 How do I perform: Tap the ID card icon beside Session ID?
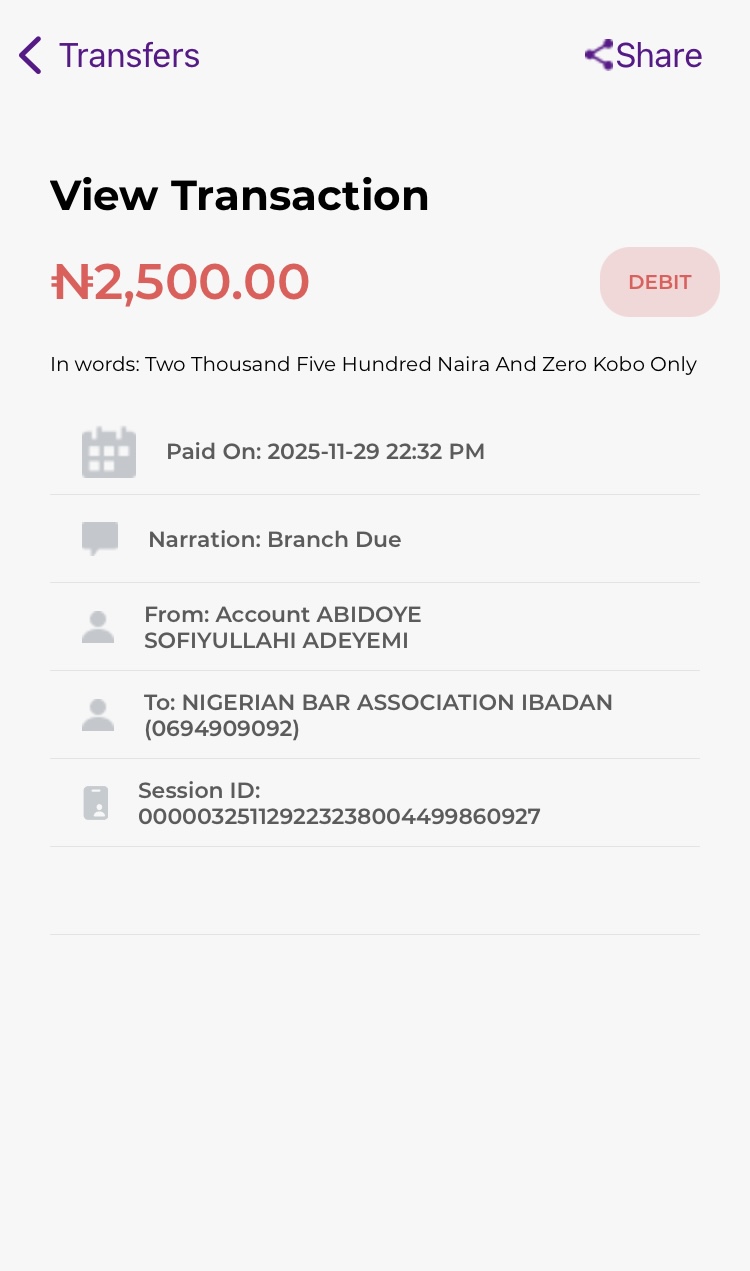tap(96, 803)
